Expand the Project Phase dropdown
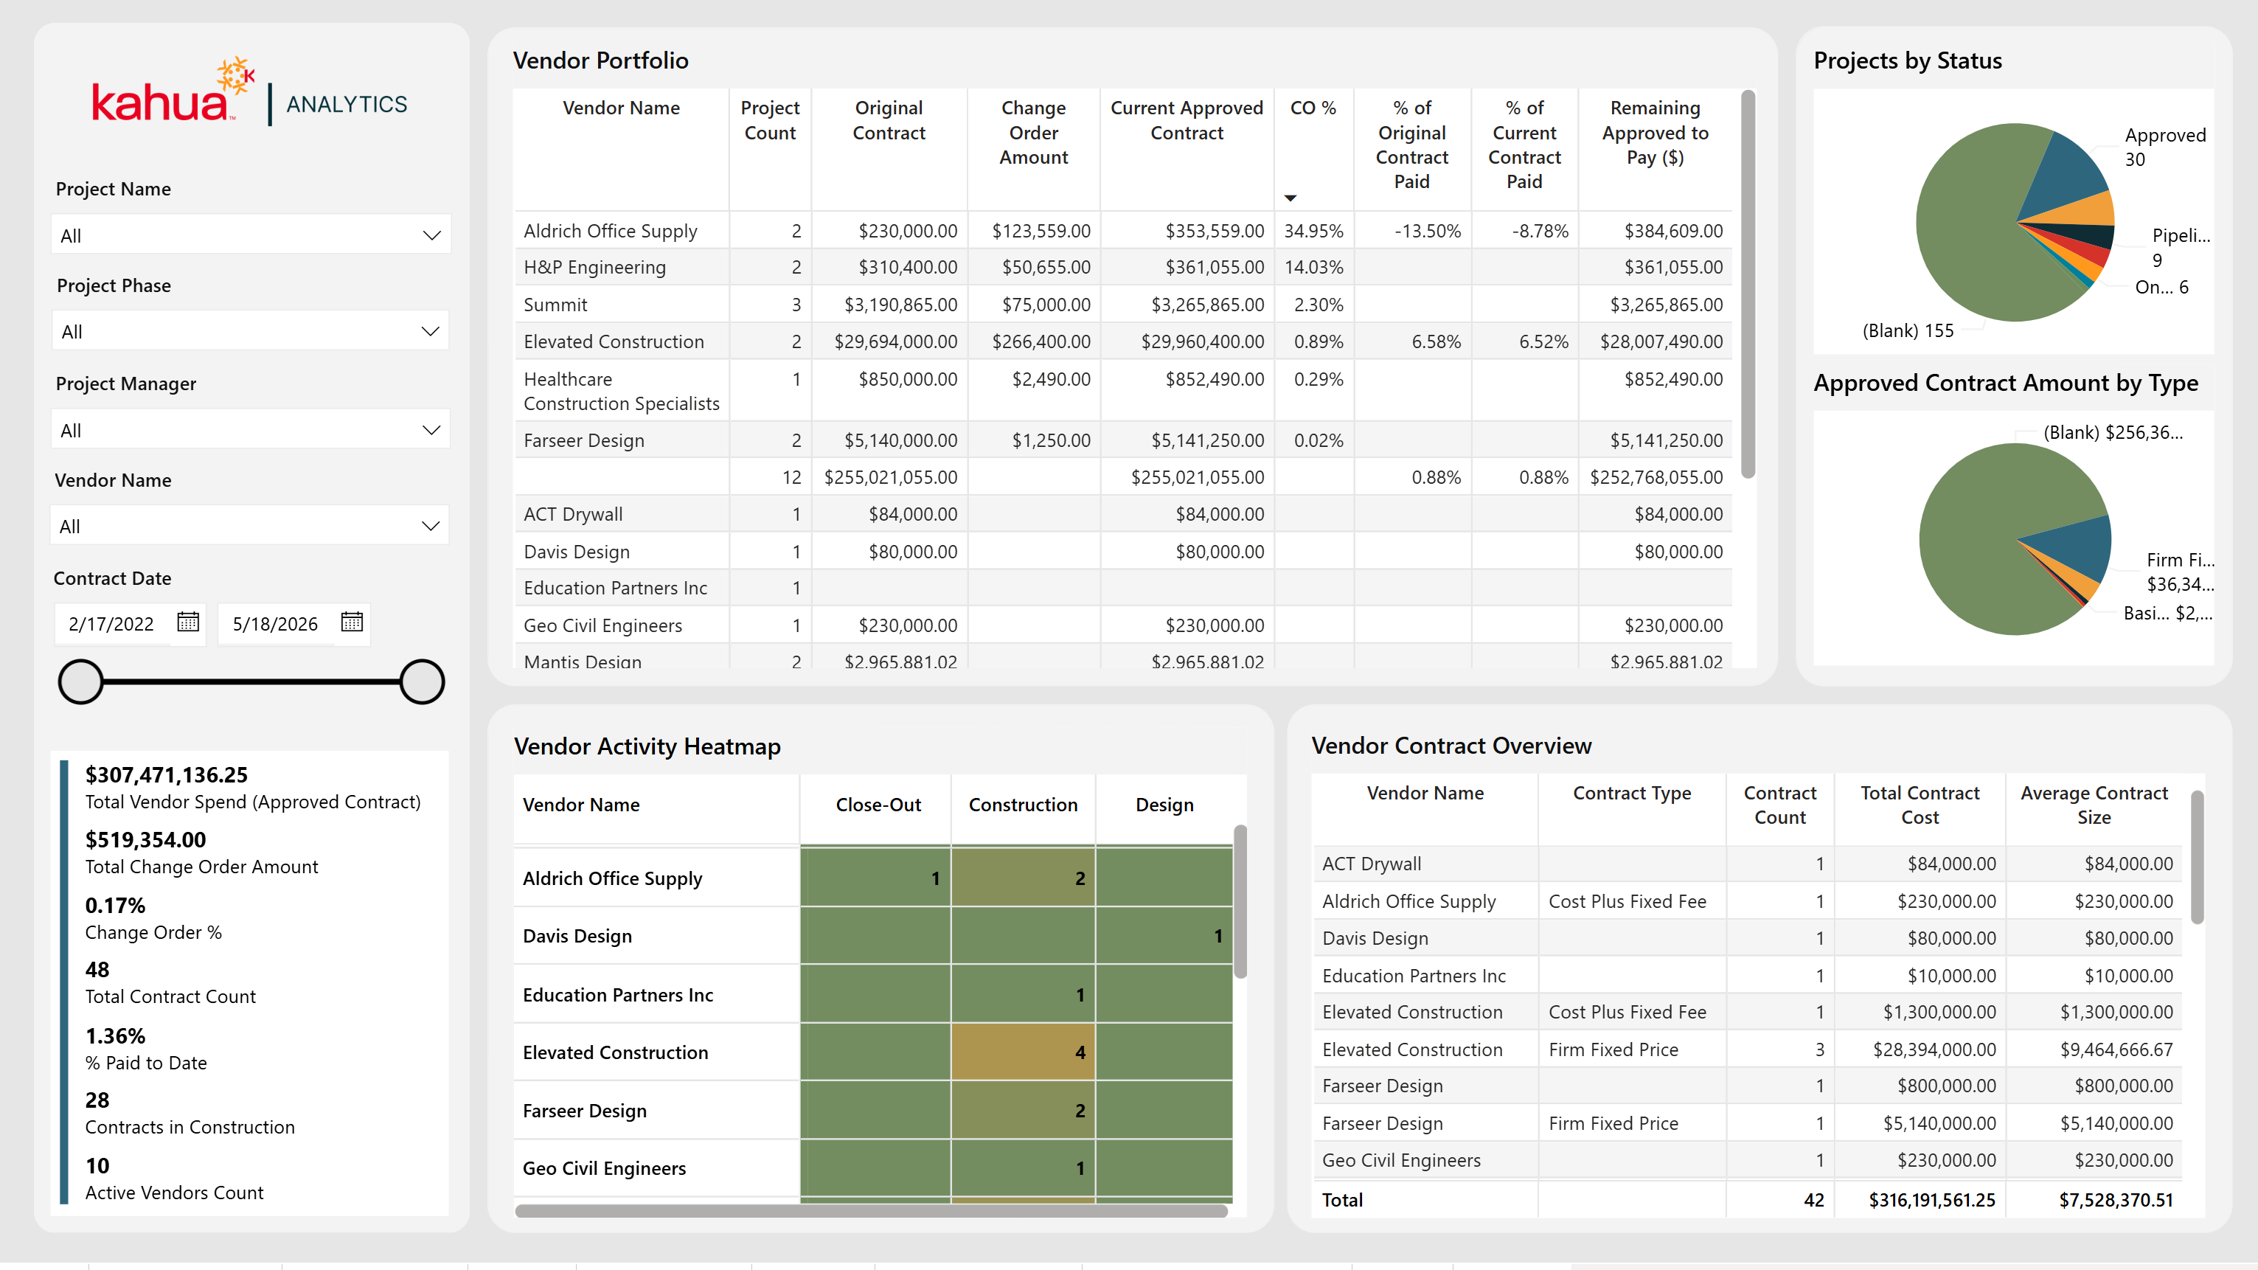Screen dimensions: 2258x1270 click(x=250, y=331)
